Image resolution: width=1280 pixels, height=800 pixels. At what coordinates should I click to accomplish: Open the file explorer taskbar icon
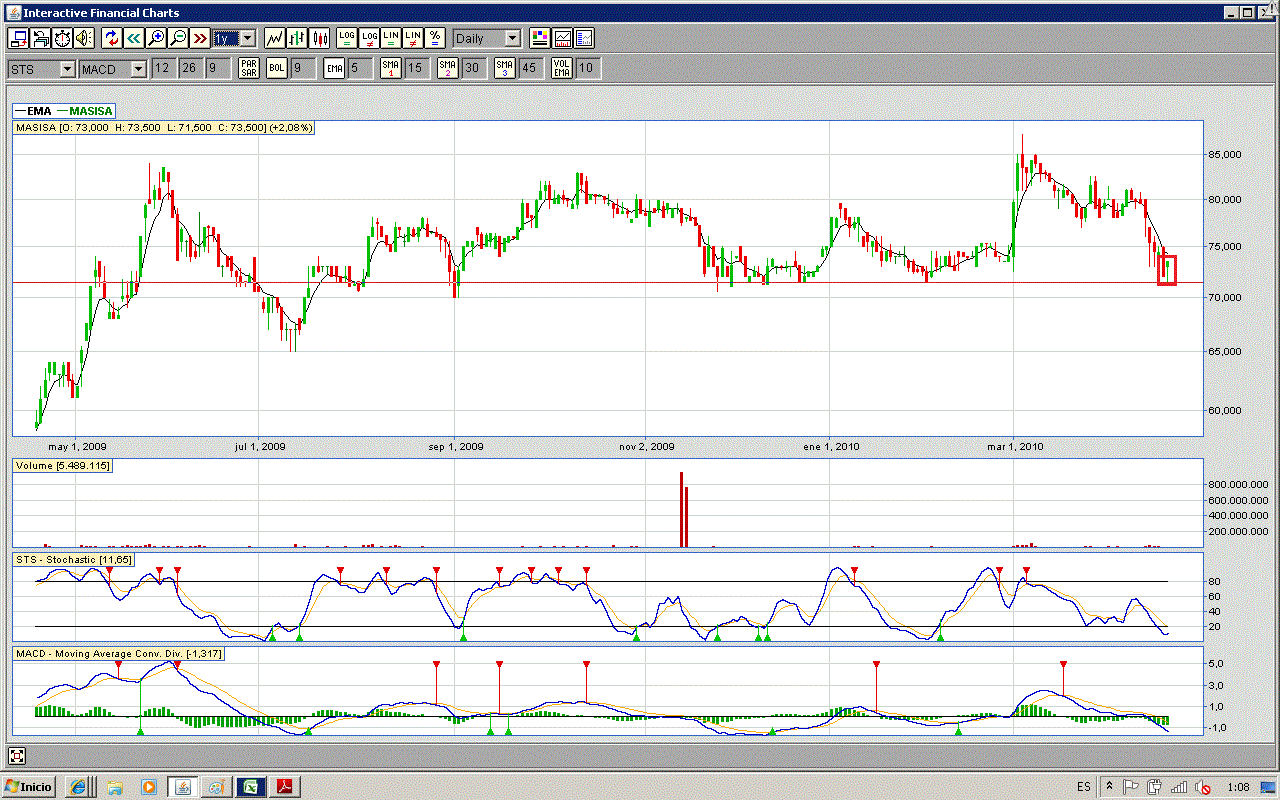click(114, 786)
